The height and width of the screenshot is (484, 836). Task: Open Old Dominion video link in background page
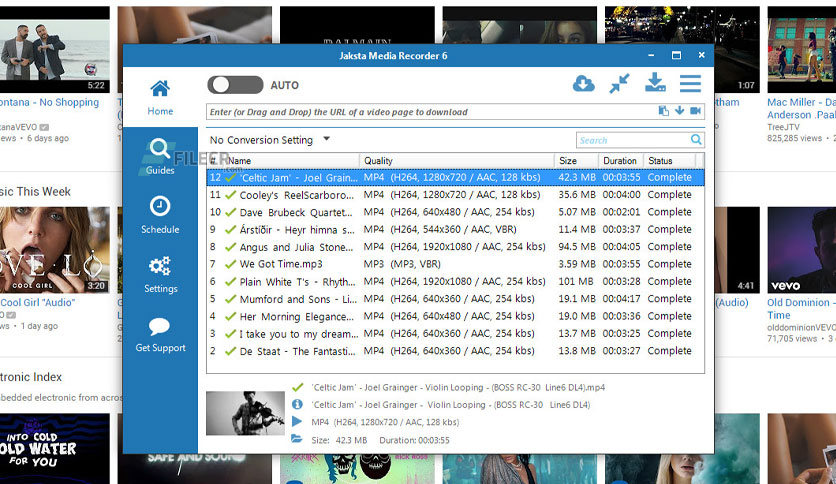[x=801, y=309]
